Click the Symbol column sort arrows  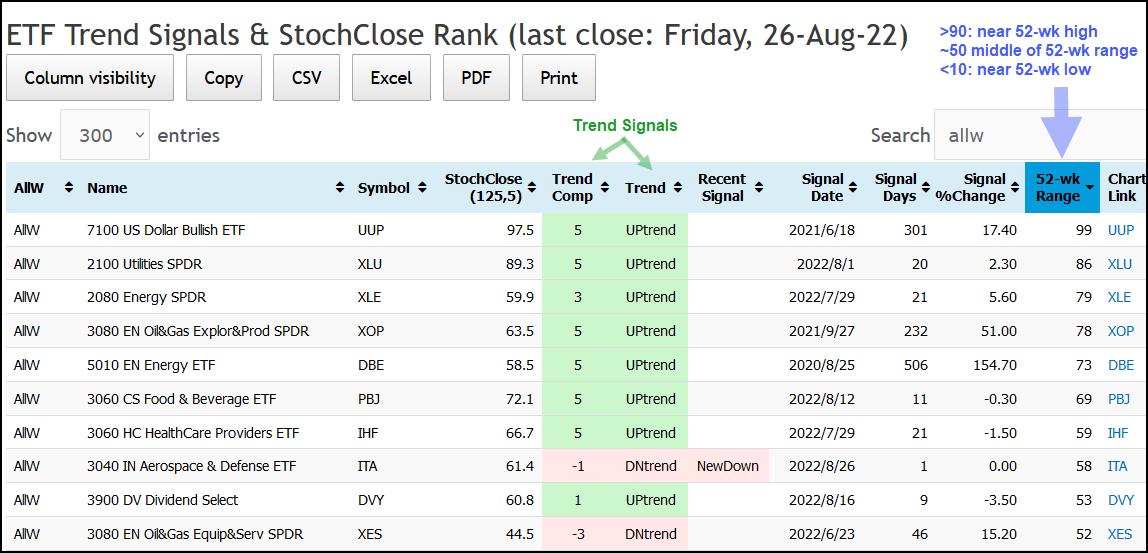pyautogui.click(x=426, y=188)
